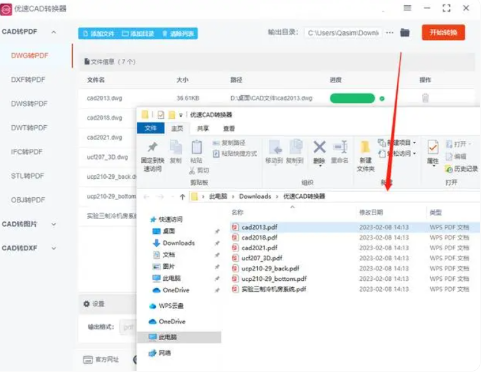Switch to Explorer 主页 ribbon tab

point(177,128)
